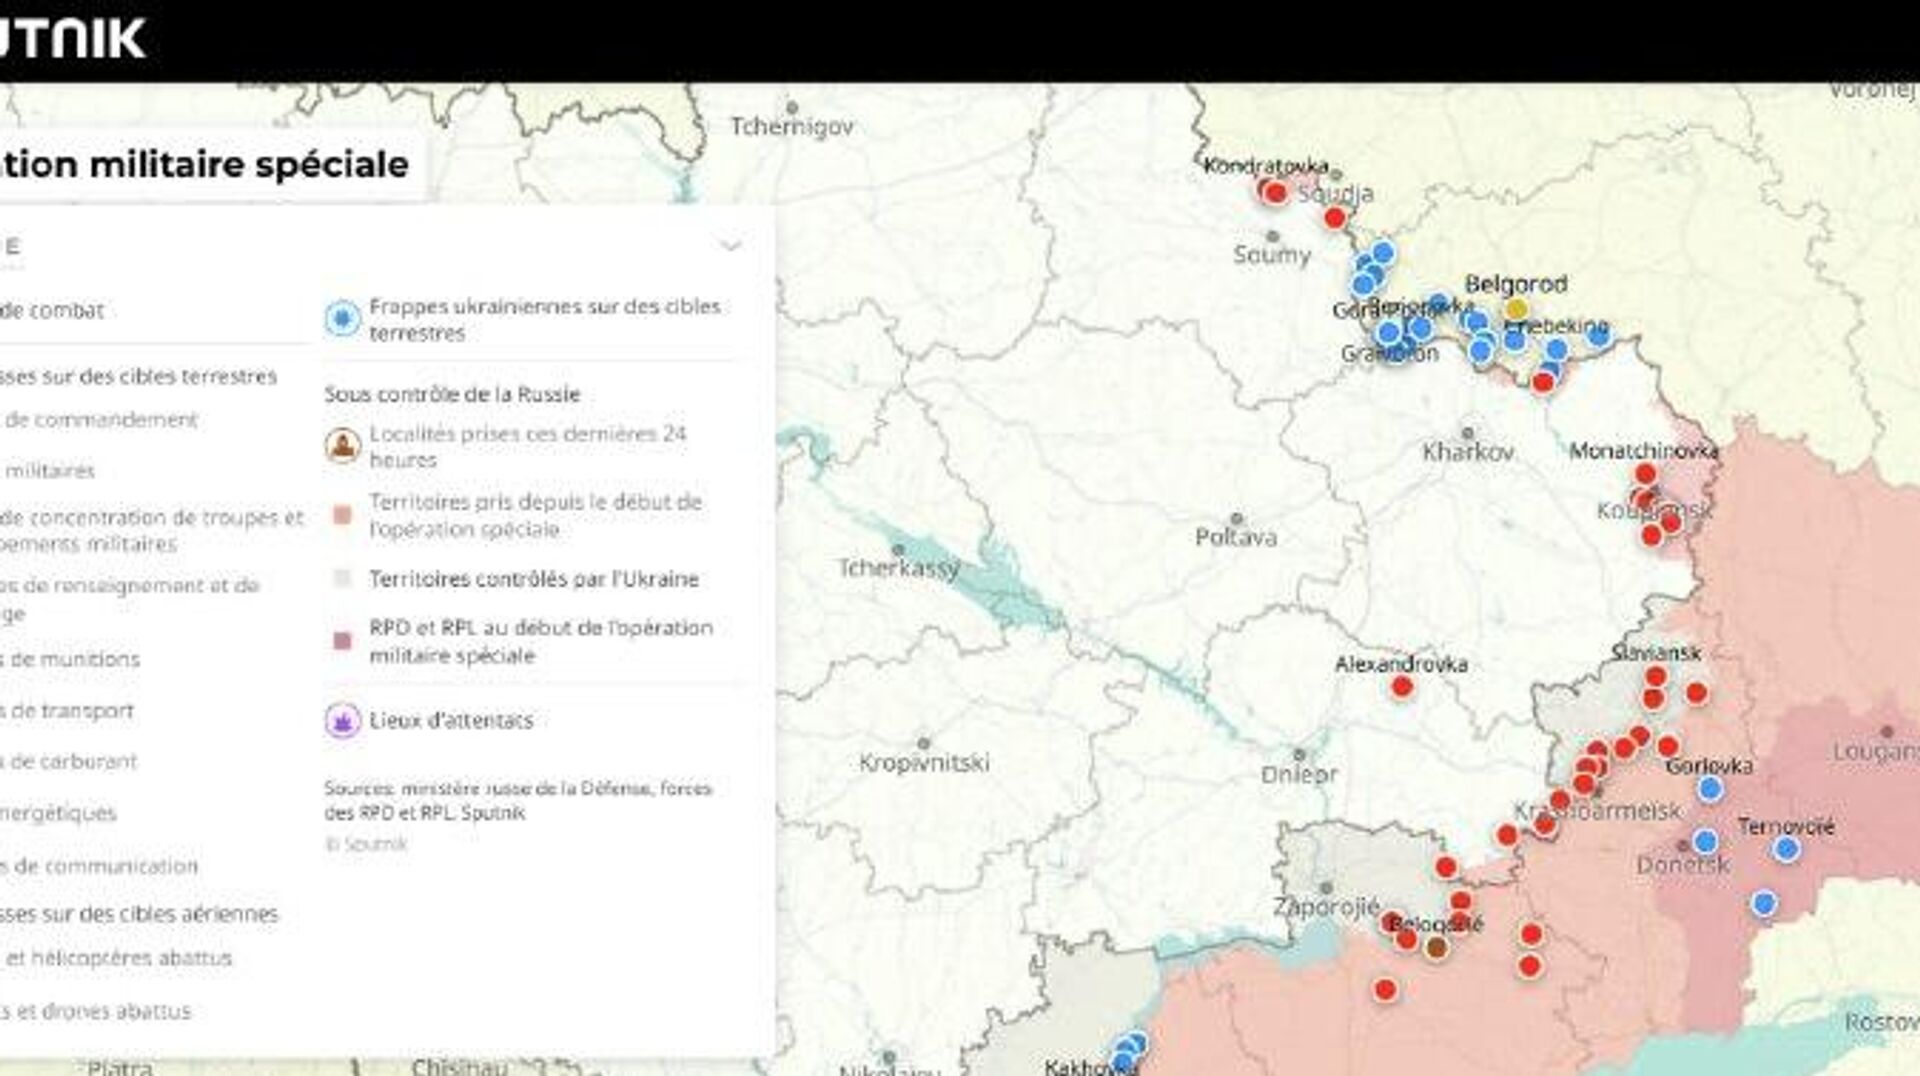The width and height of the screenshot is (1920, 1076).
Task: Click the Kharkov city label on map
Action: pos(1467,452)
